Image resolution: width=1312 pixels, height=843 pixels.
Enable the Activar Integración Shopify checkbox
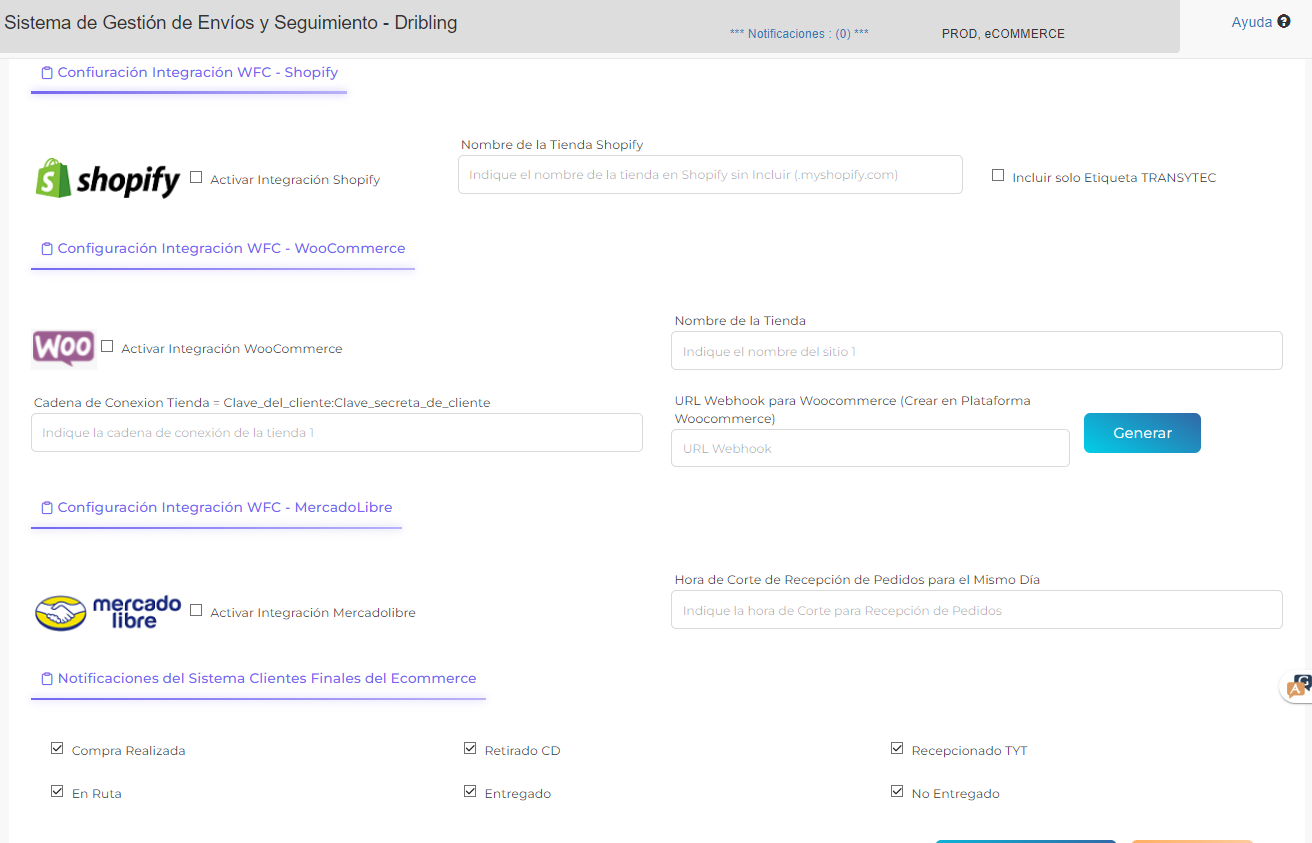[196, 177]
